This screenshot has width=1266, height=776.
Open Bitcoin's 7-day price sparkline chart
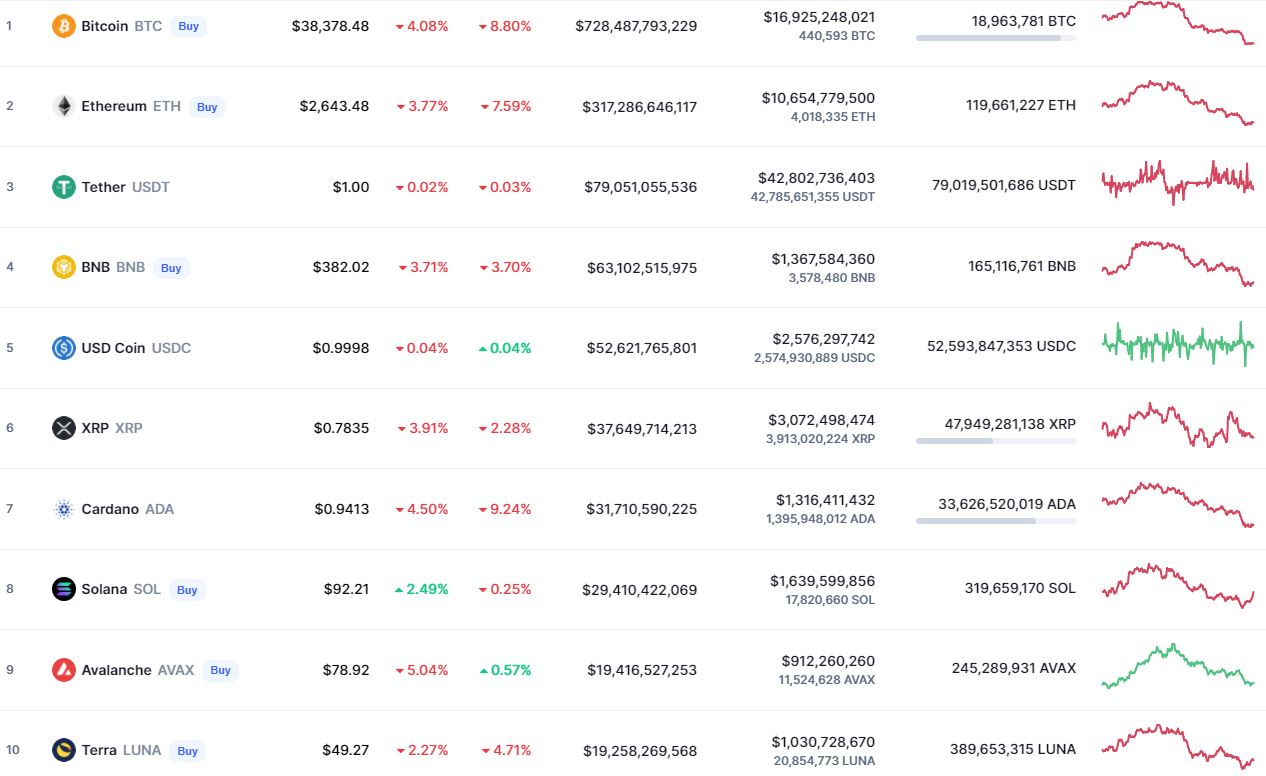pos(1177,23)
